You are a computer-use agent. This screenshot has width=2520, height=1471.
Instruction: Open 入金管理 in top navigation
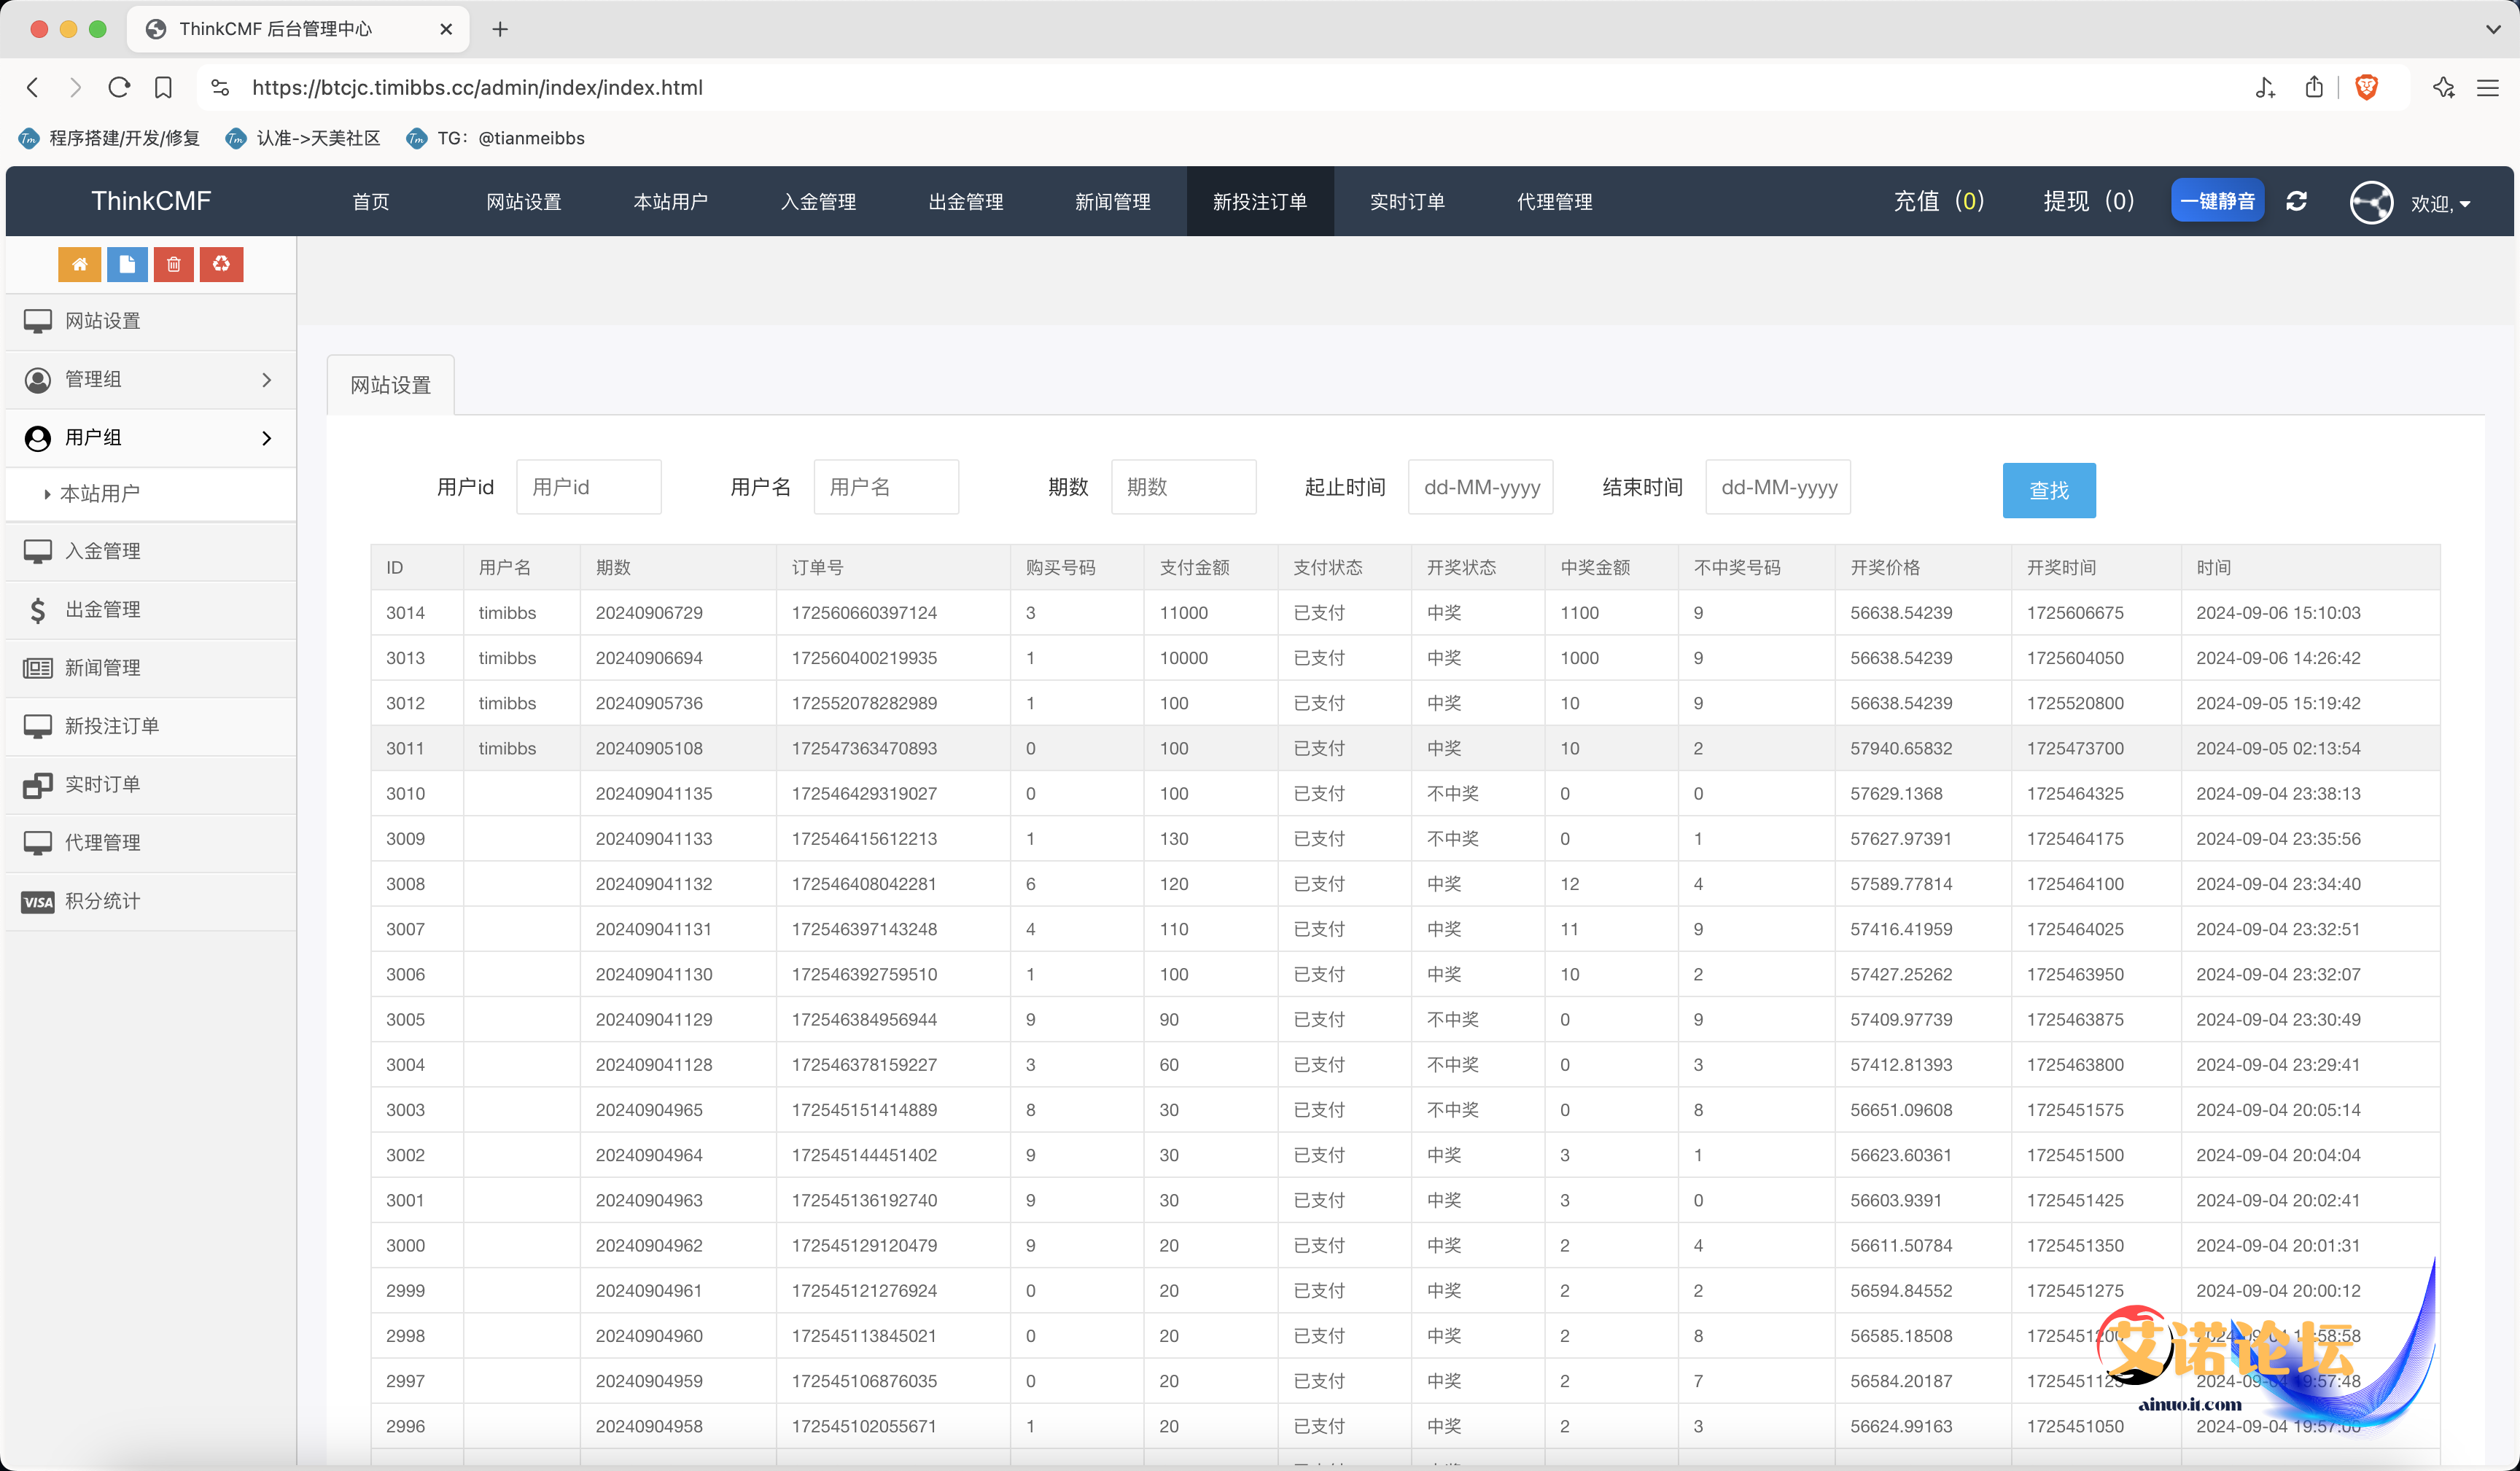pyautogui.click(x=818, y=201)
